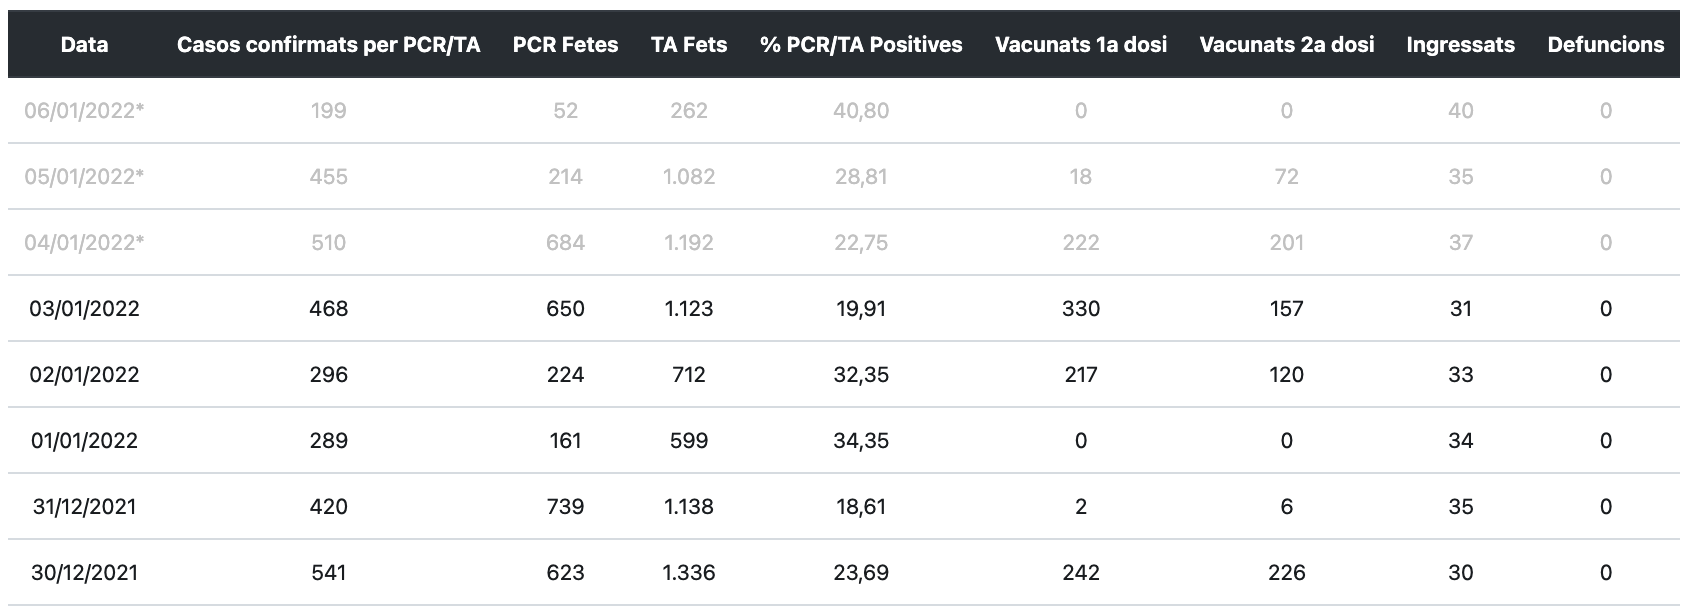The height and width of the screenshot is (616, 1688).
Task: Select the 541 confirmed cases cell
Action: pos(328,573)
